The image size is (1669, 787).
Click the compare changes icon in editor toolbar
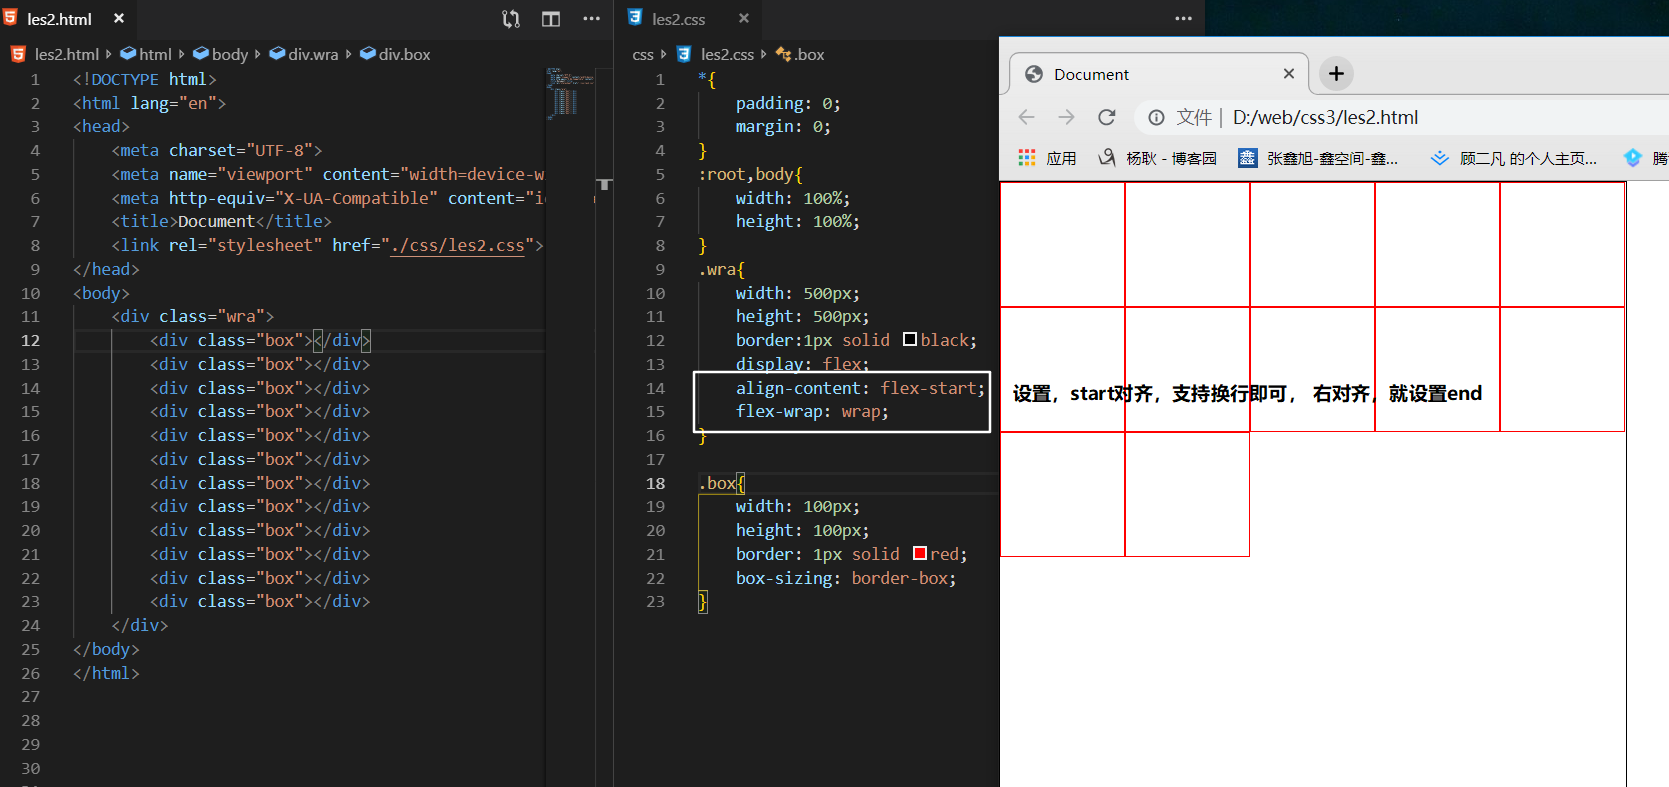coord(511,19)
